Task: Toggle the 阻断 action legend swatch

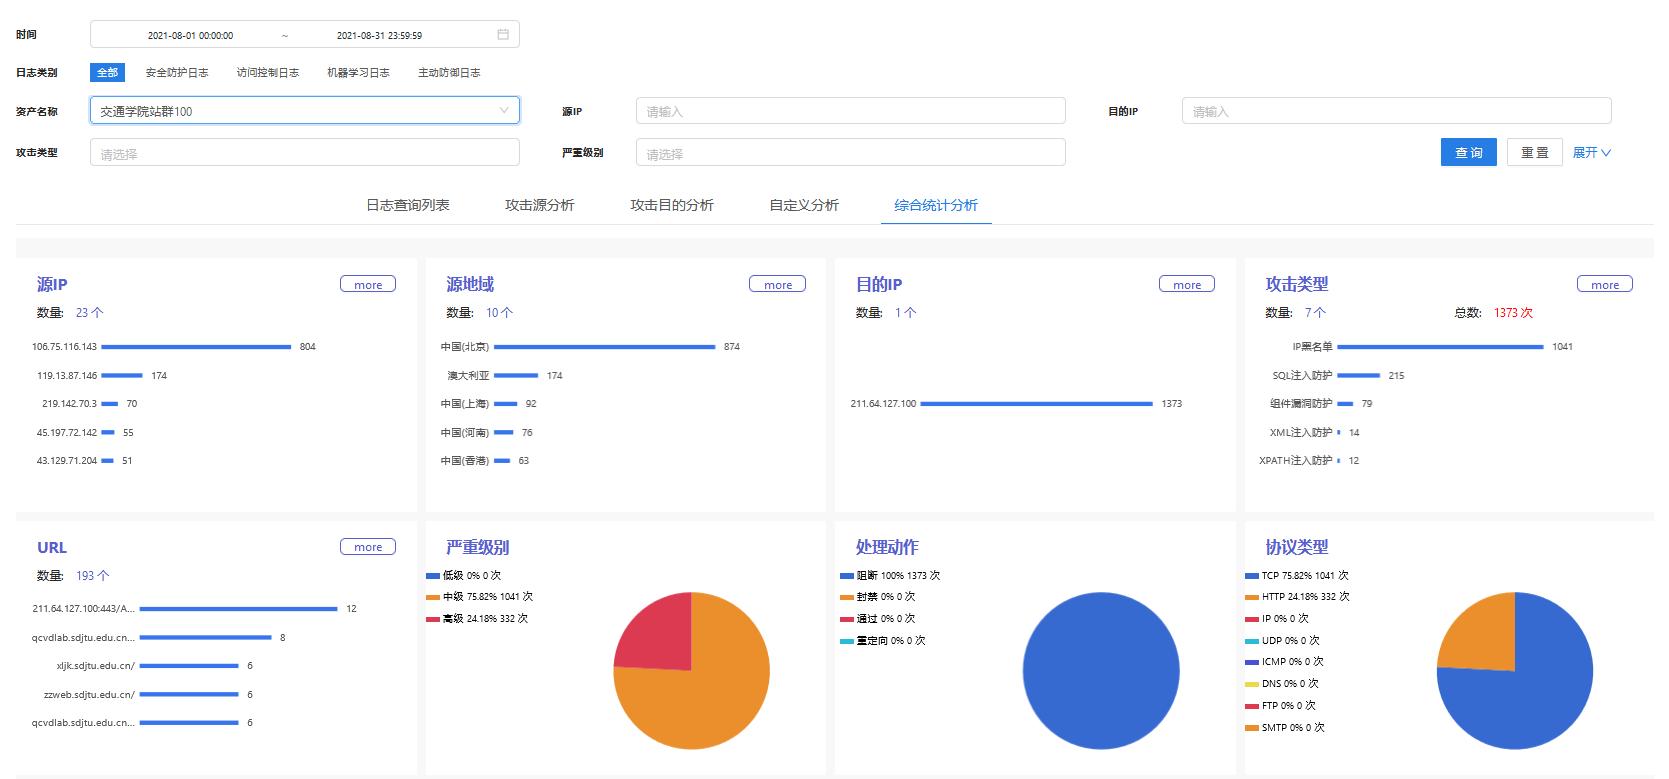Action: point(847,575)
